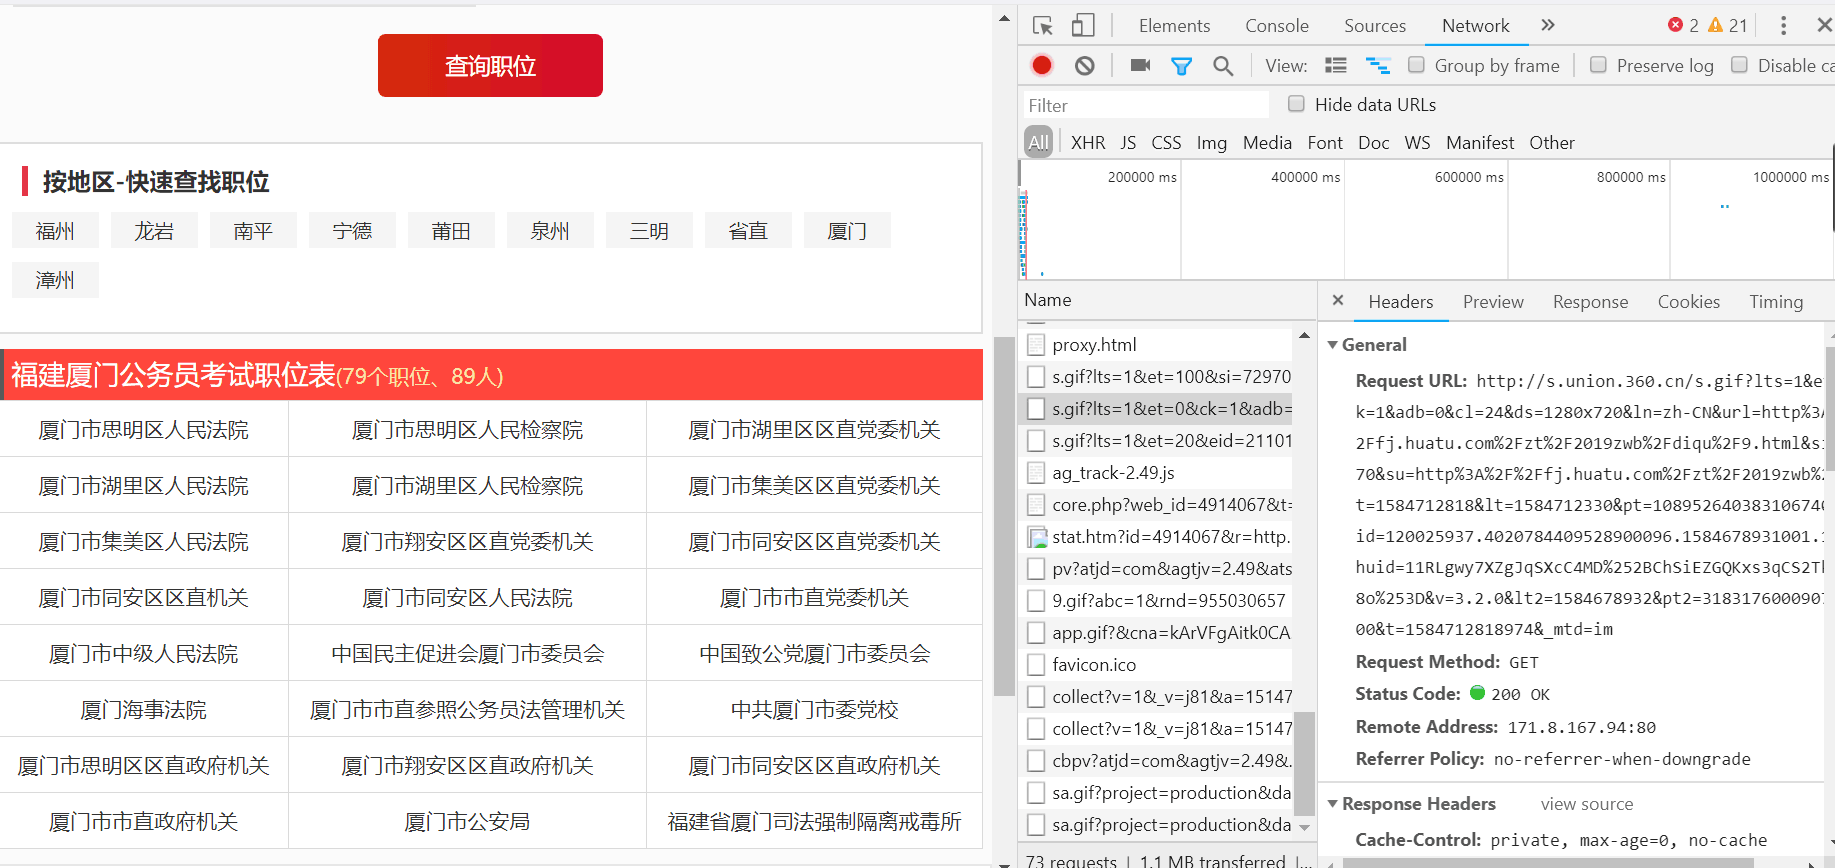1835x868 pixels.
Task: Clear the network log
Action: pos(1085,66)
